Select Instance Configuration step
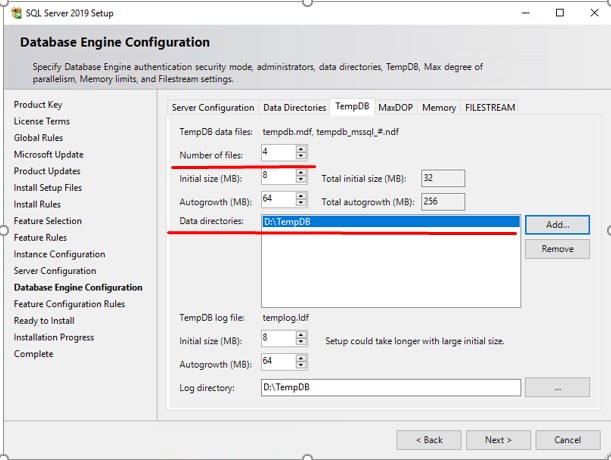611x460 pixels. pos(60,255)
